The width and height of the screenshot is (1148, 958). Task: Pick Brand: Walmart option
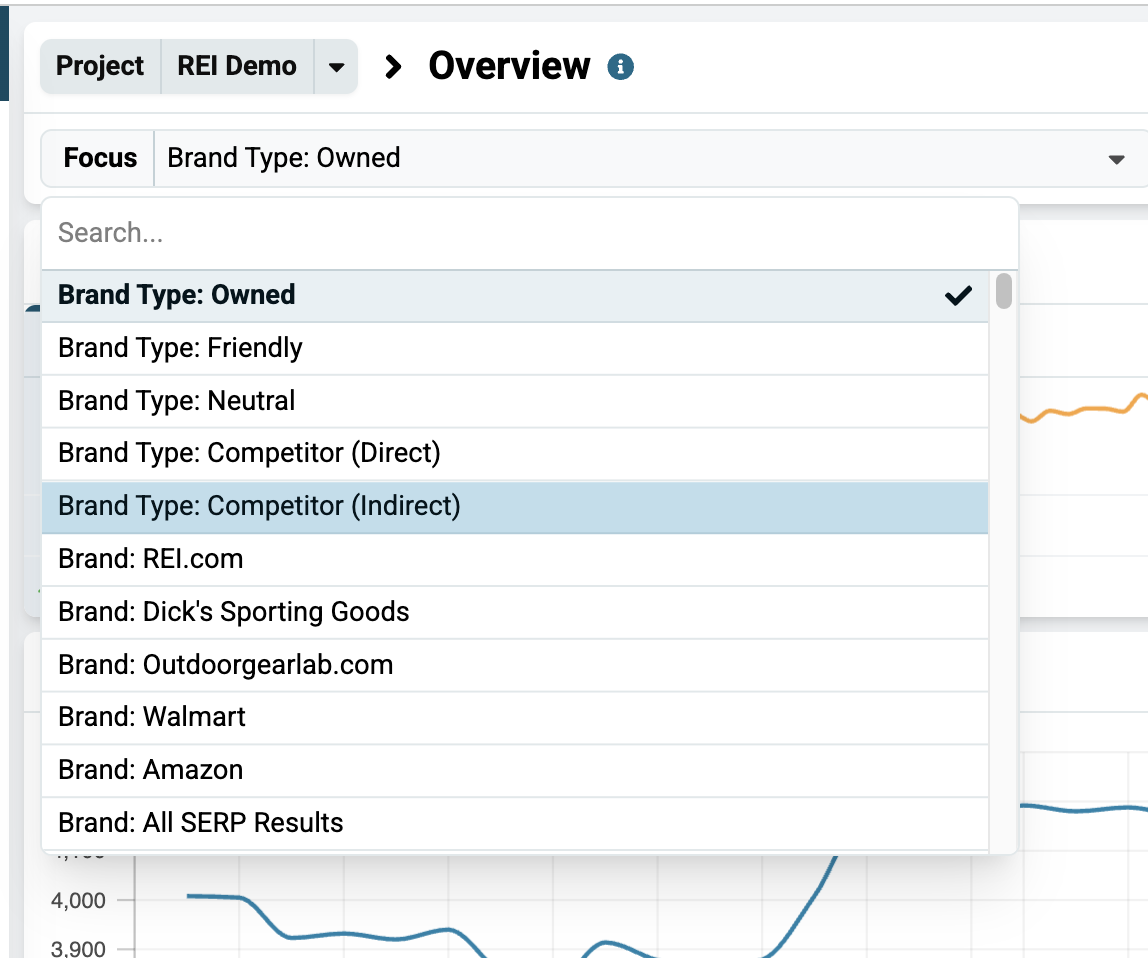click(x=515, y=717)
